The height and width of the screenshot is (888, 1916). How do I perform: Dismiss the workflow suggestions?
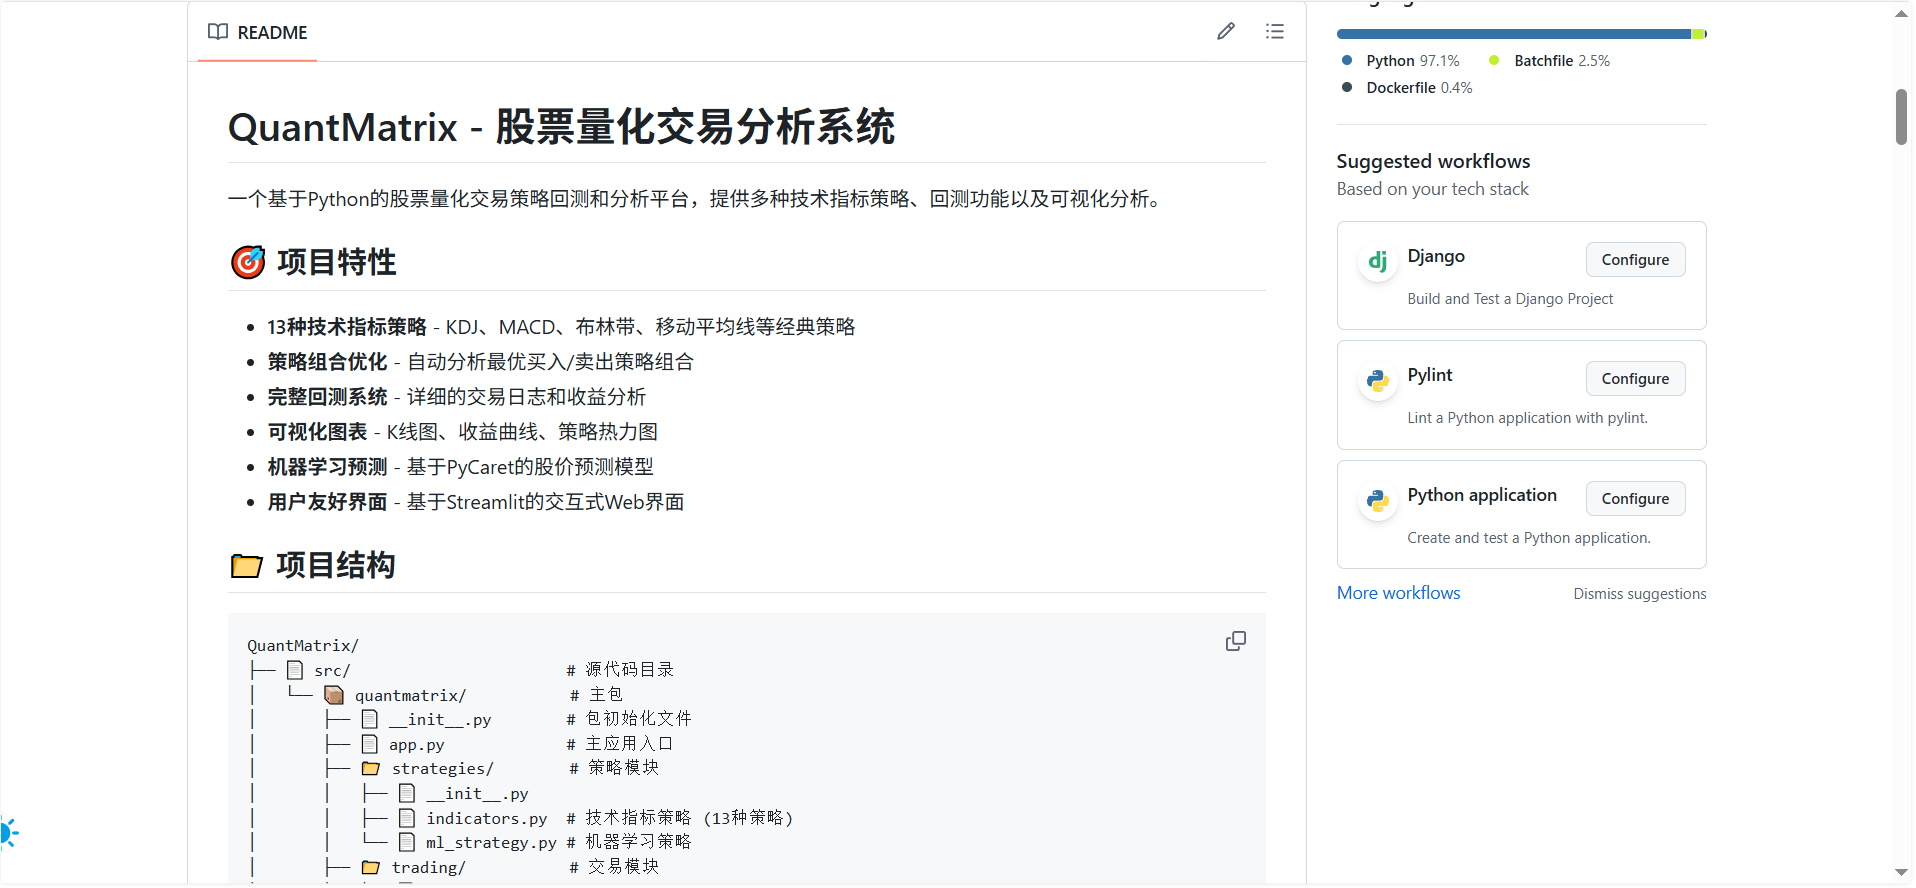pyautogui.click(x=1639, y=594)
